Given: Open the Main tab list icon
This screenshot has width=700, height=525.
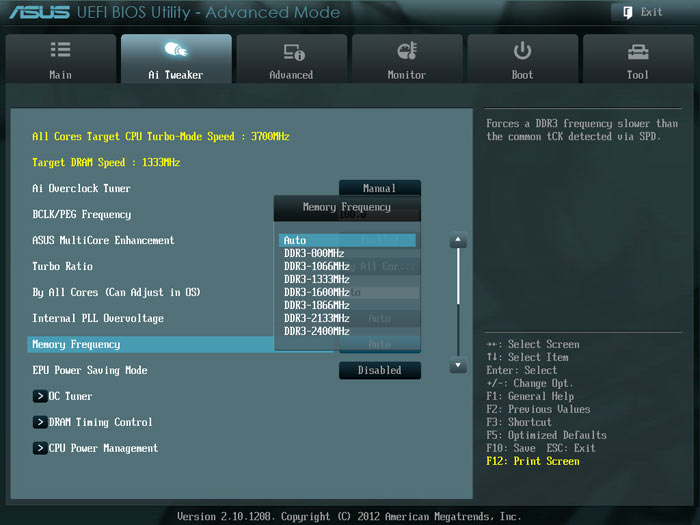Looking at the screenshot, I should coord(60,50).
